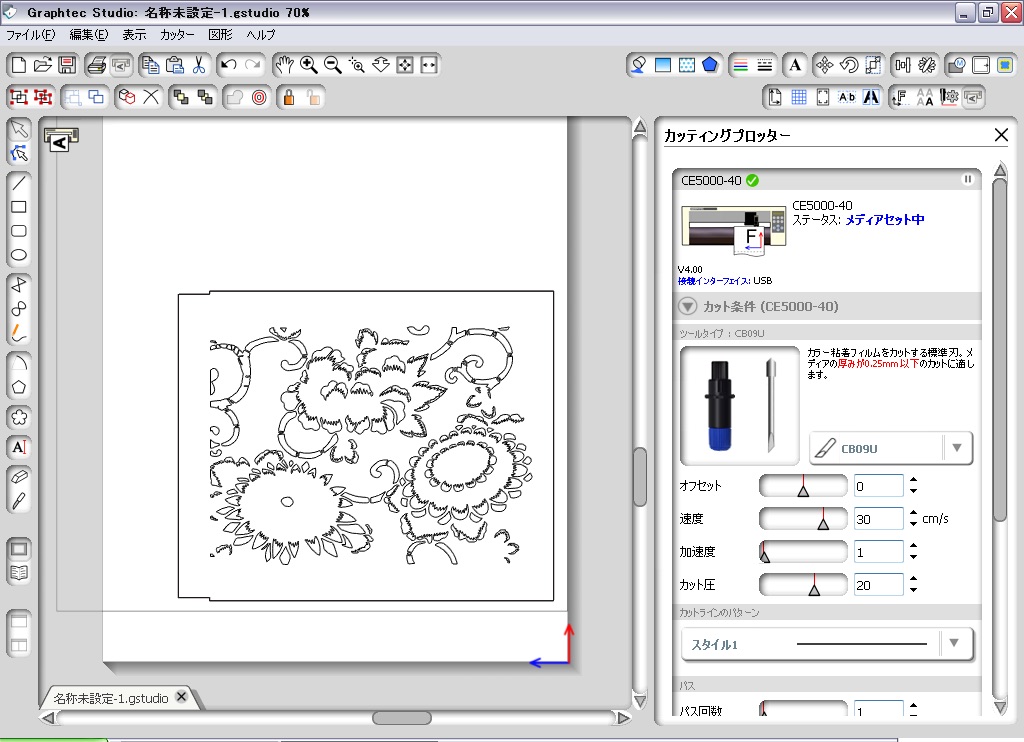Activate the Eraser tool
Screen dimensions: 1024x742
tap(18, 476)
